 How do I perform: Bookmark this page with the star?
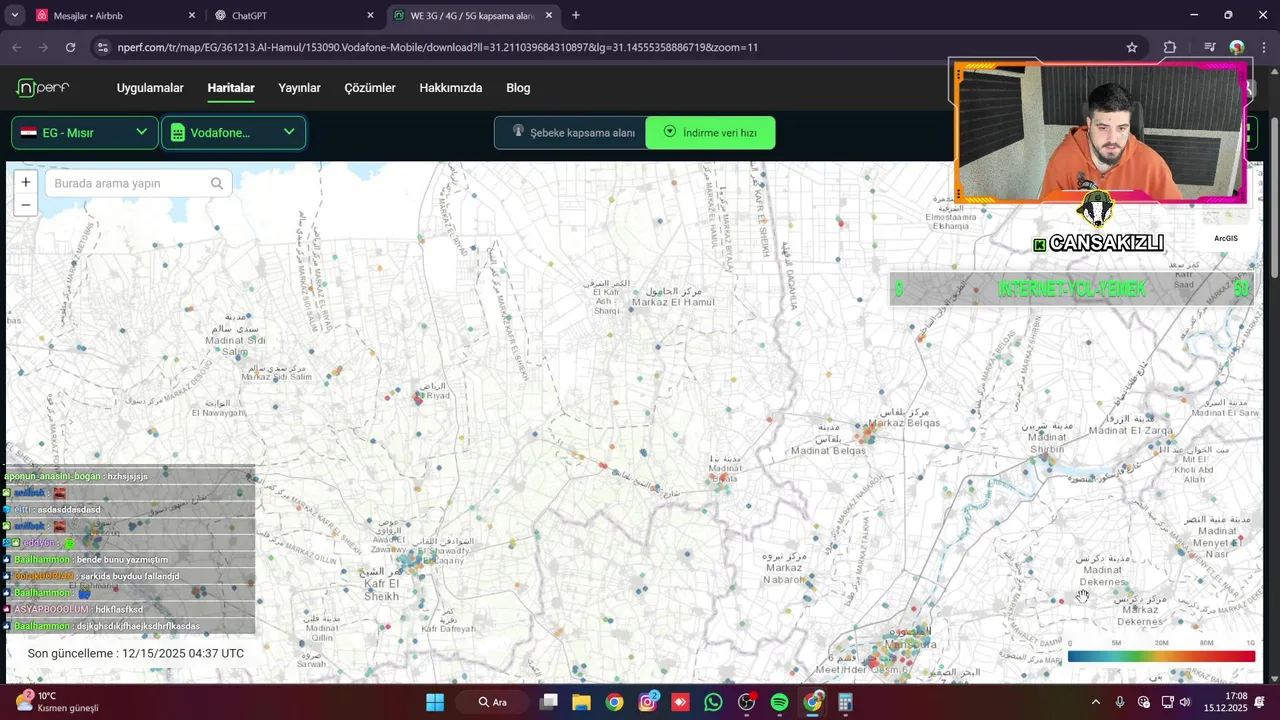coord(1132,47)
